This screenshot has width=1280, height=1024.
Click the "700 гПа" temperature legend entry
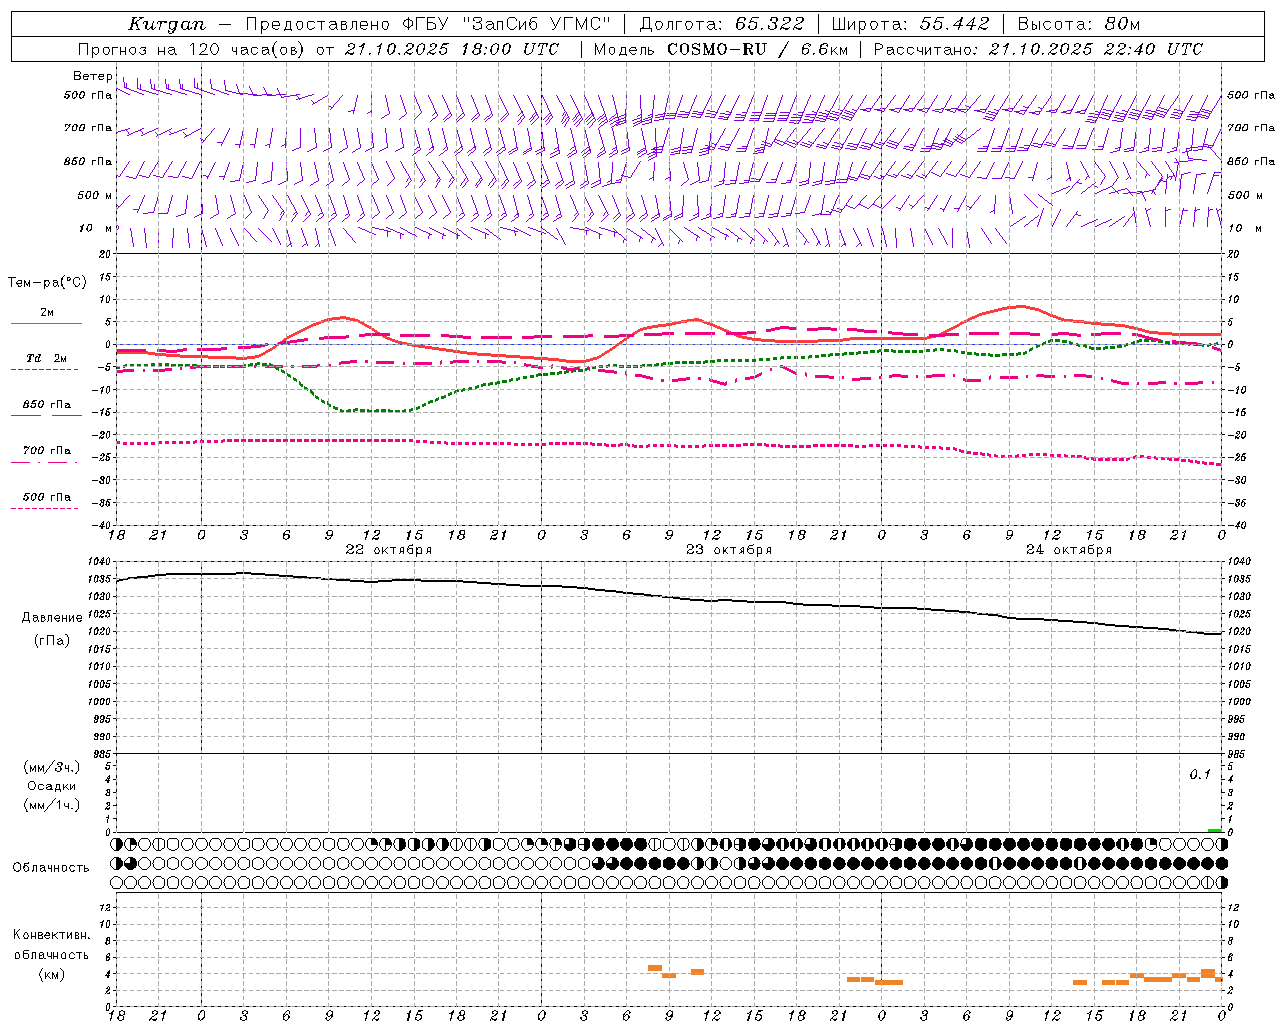(x=47, y=451)
